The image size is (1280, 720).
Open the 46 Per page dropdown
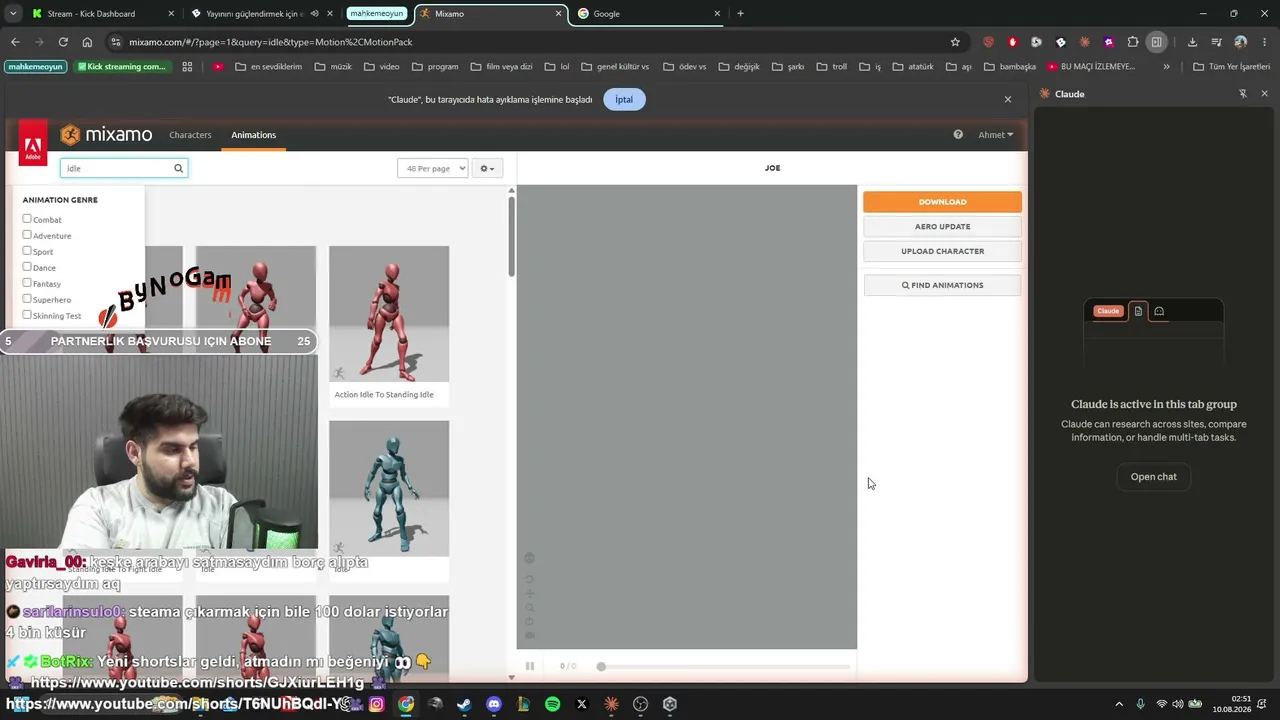(x=432, y=168)
